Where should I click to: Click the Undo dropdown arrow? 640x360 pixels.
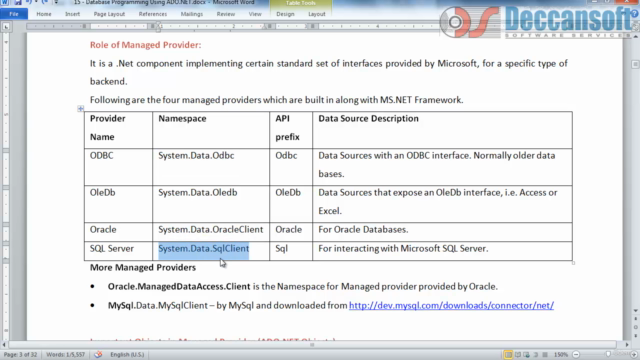point(36,2)
